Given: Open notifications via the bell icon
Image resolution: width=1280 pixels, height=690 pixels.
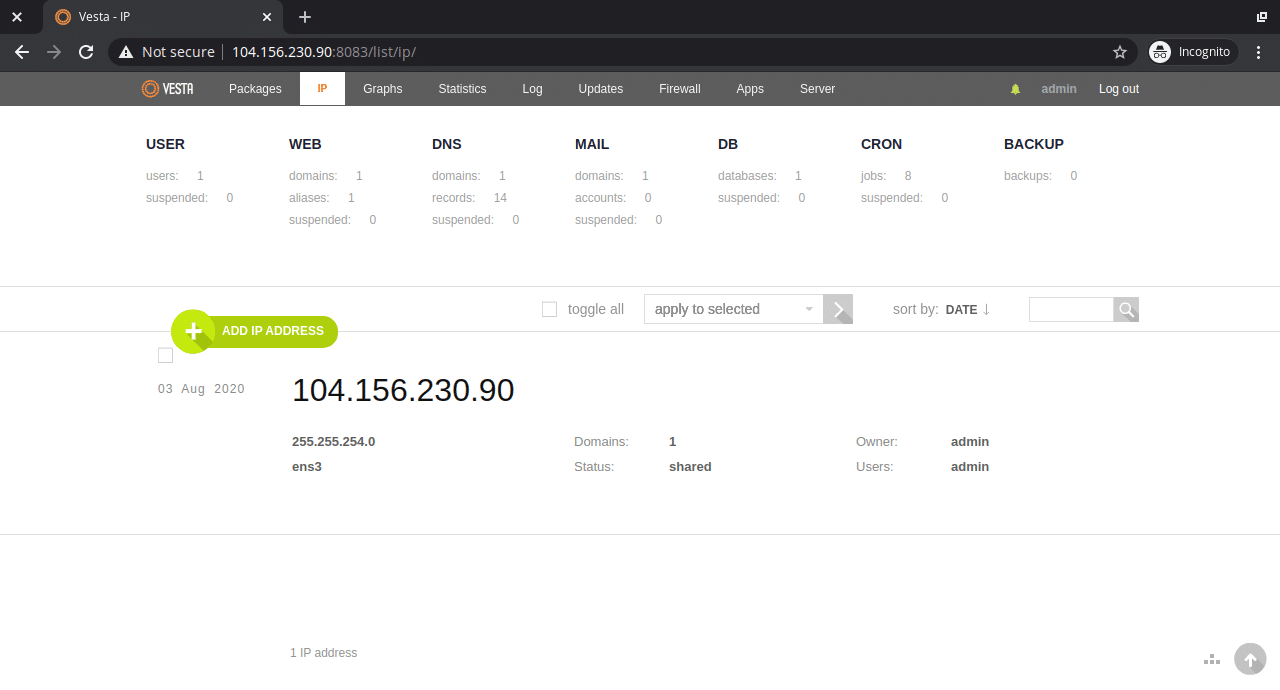Looking at the screenshot, I should click(x=1015, y=88).
